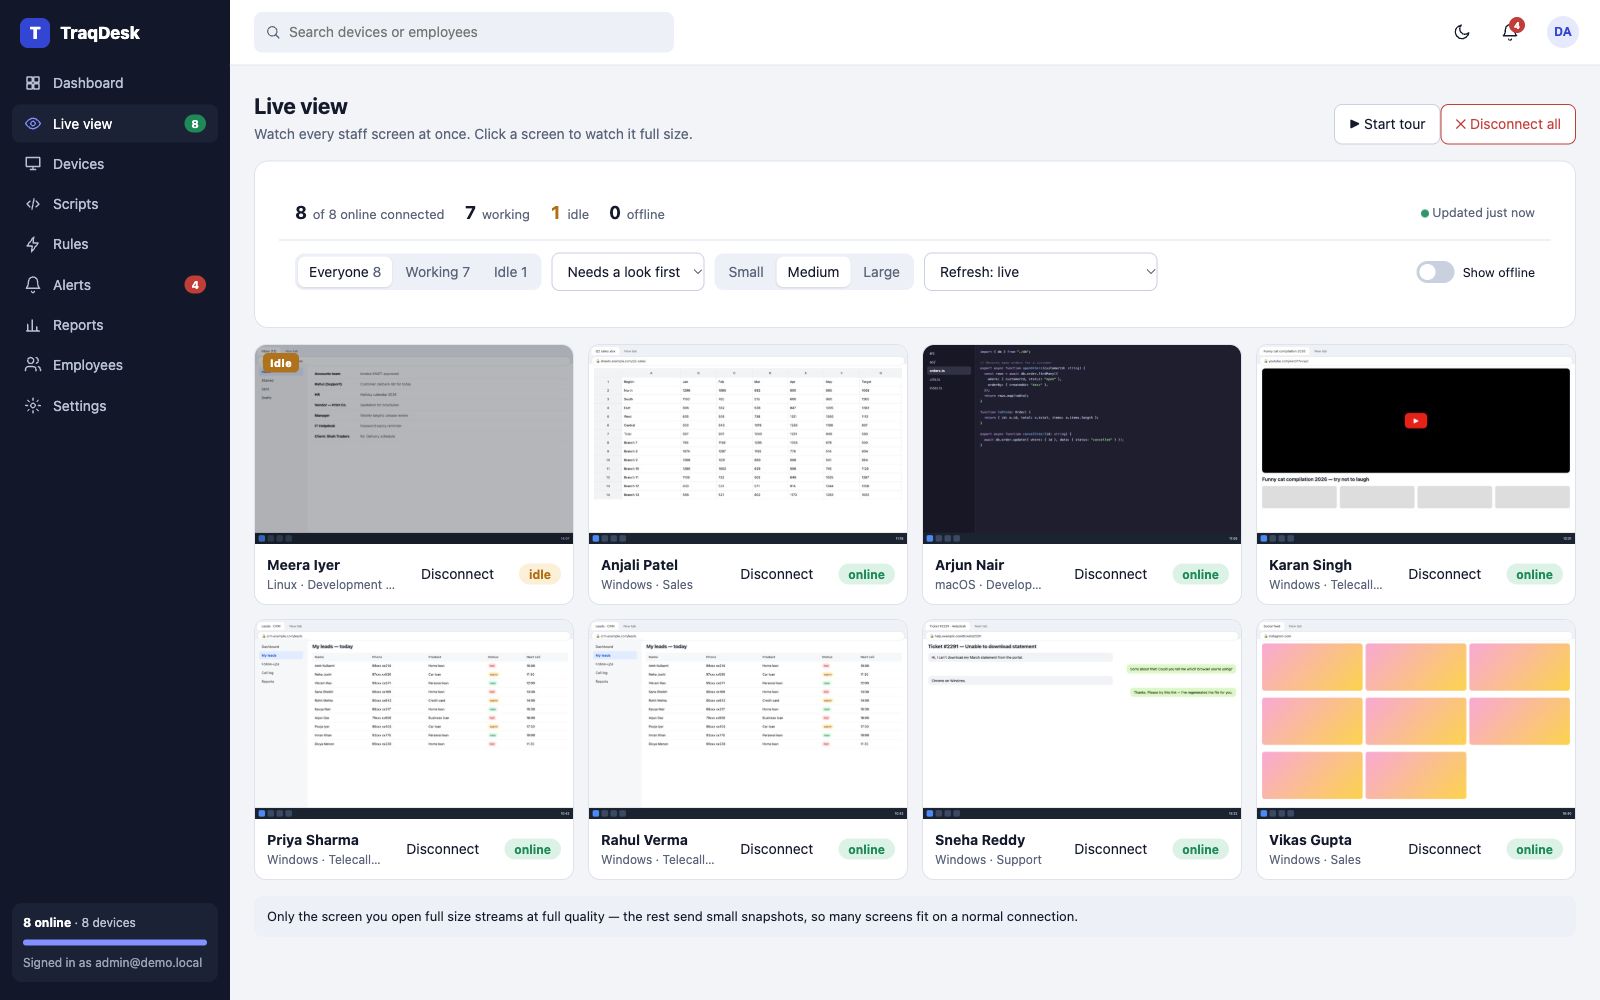Open Settings in the sidebar
The height and width of the screenshot is (1000, 1600).
pyautogui.click(x=115, y=406)
